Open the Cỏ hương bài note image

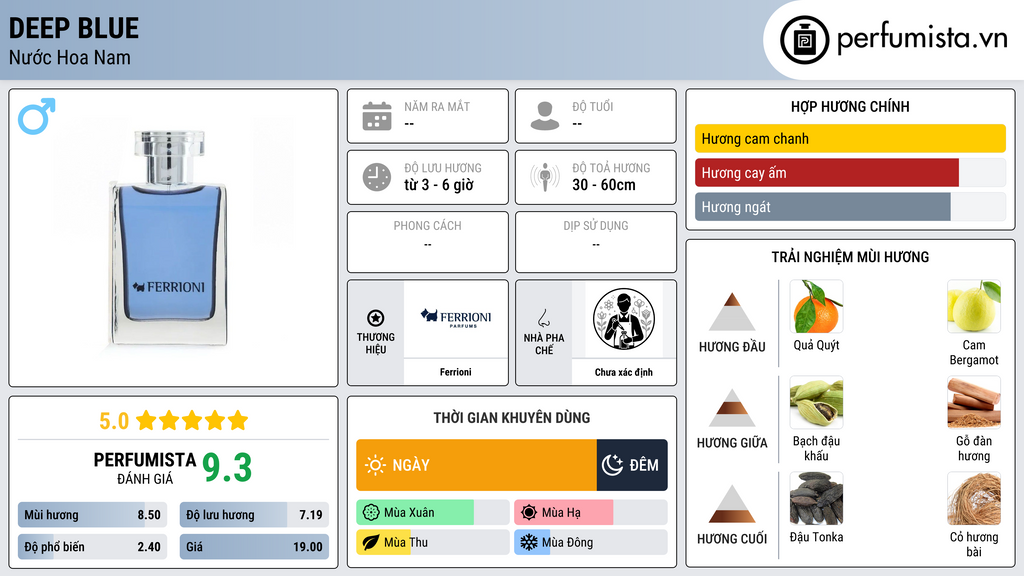pos(974,499)
